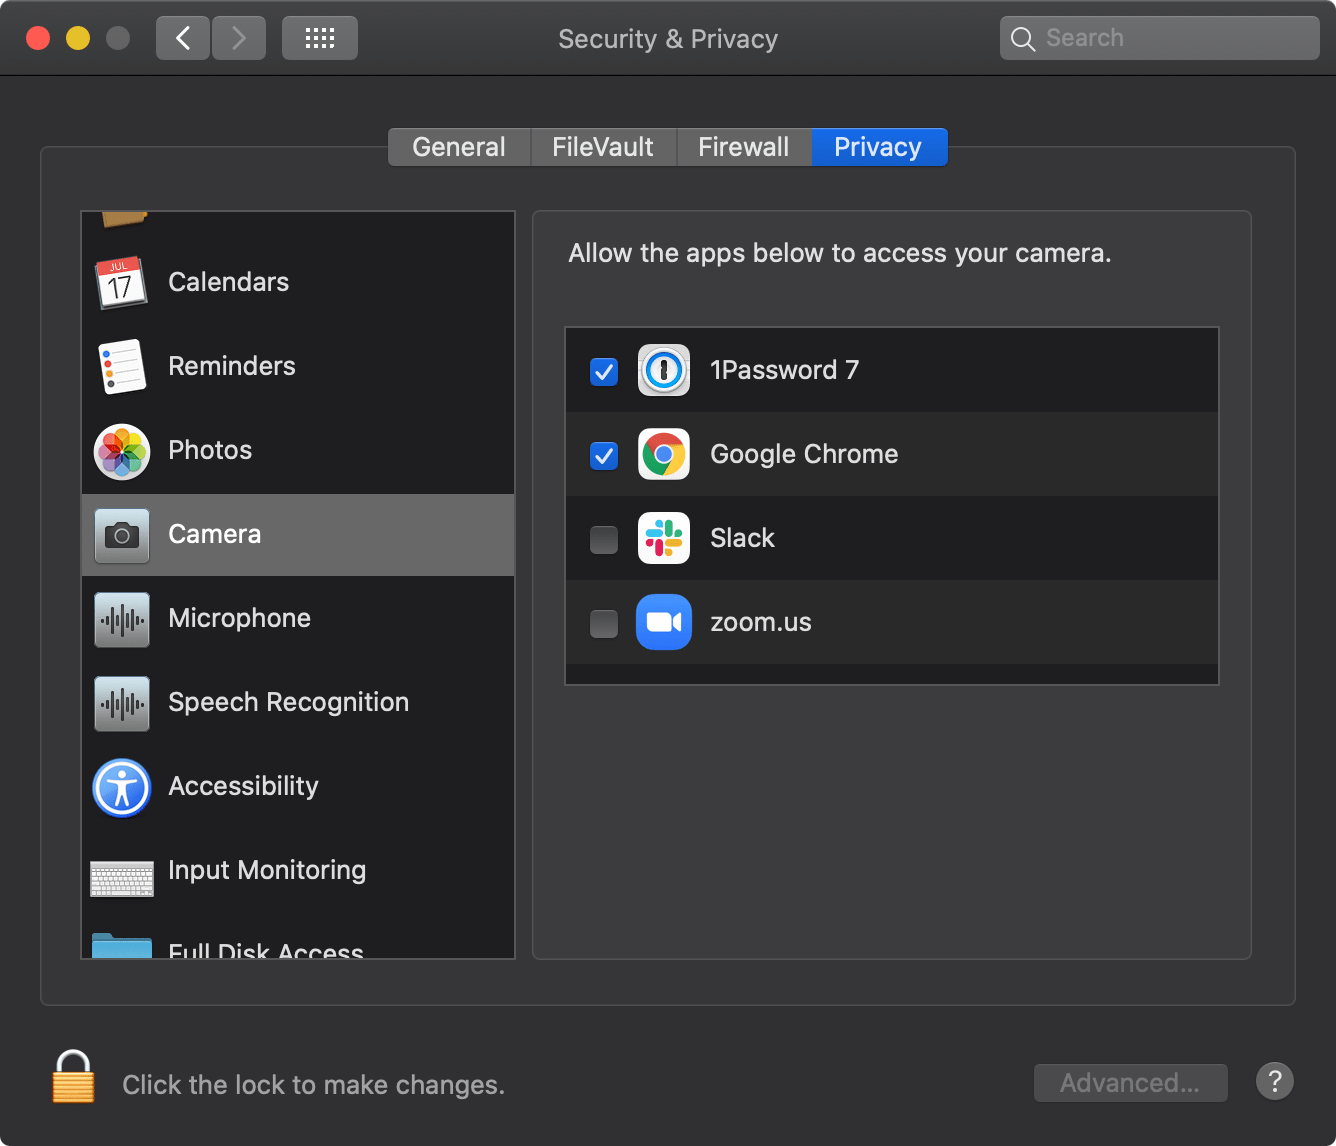Uncheck camera access for Google Chrome
Viewport: 1336px width, 1146px height.
[x=604, y=455]
